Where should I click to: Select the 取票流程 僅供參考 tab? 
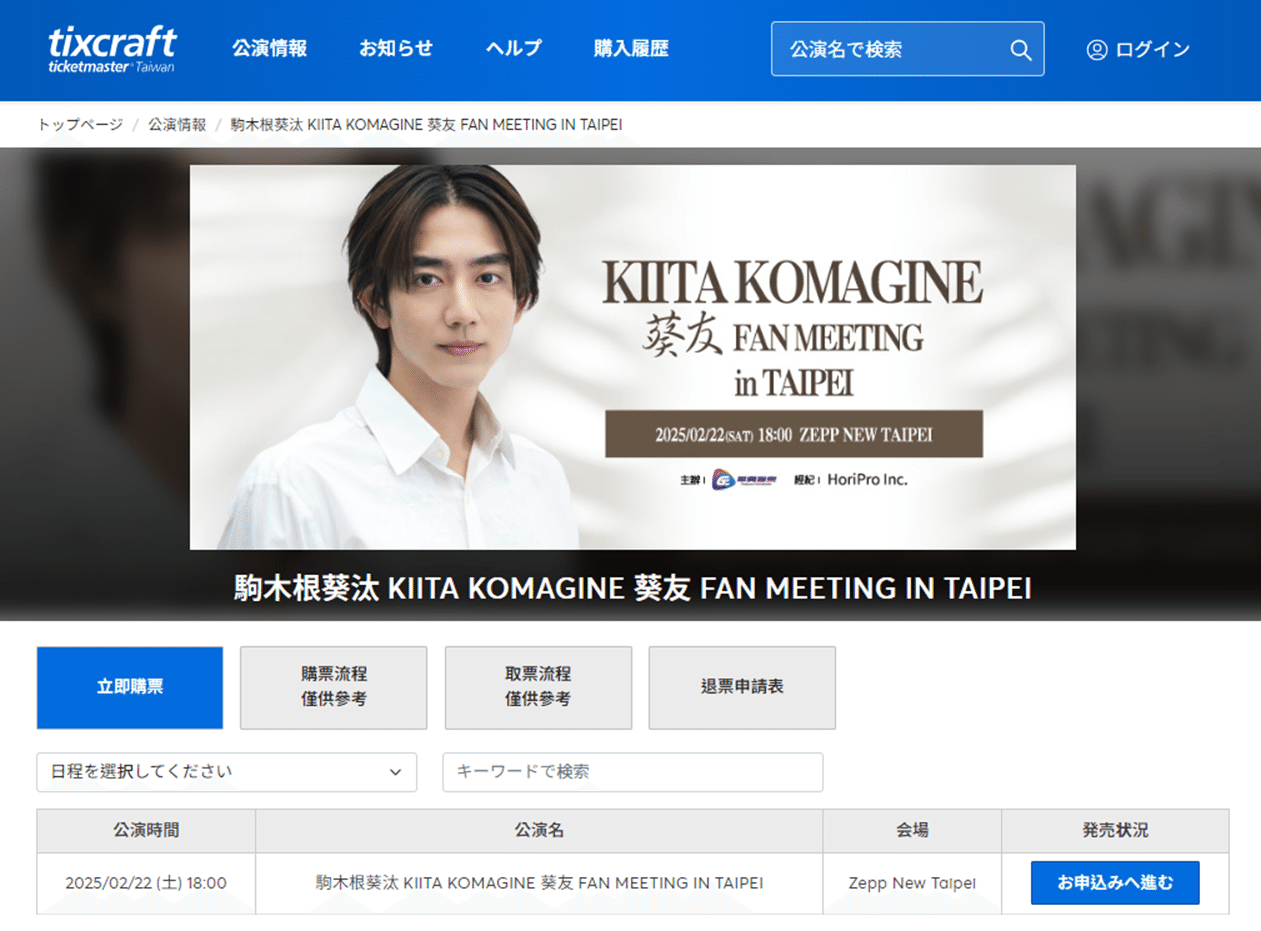[x=538, y=687]
